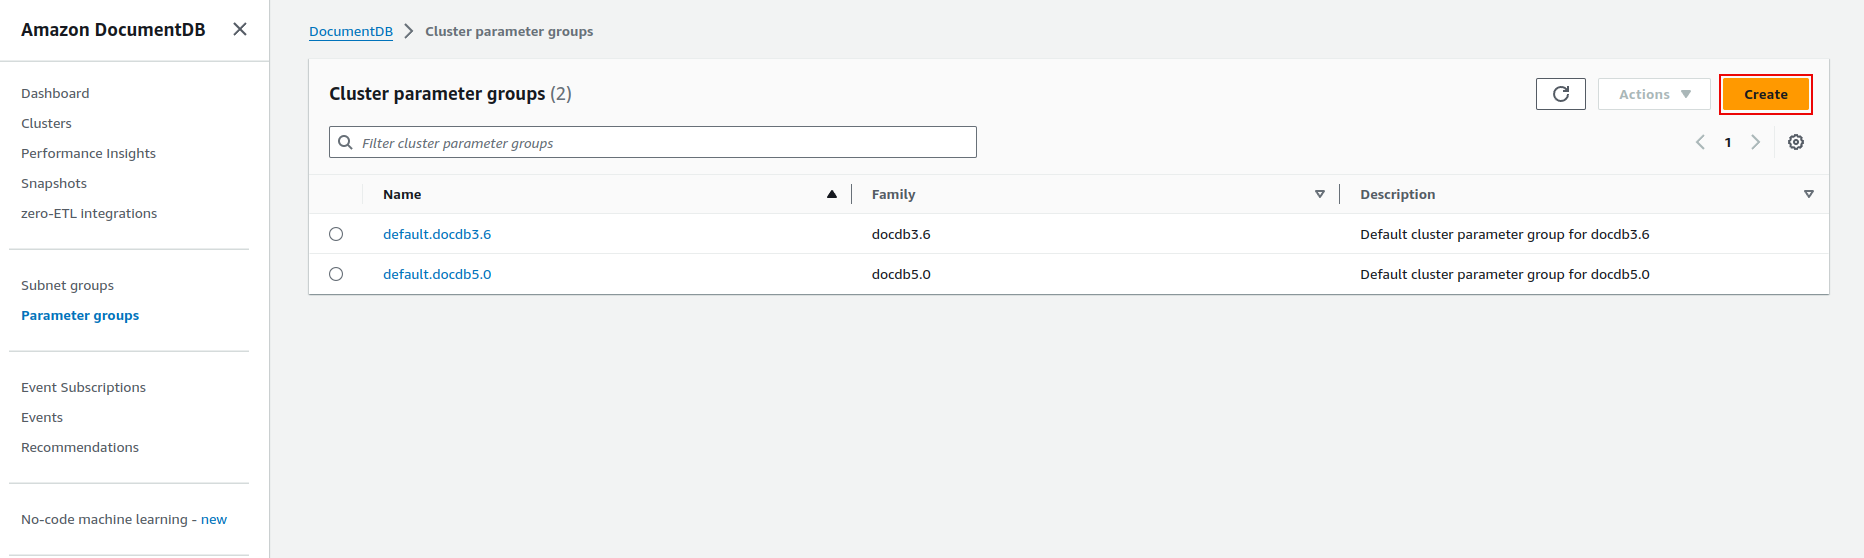Focus the filter cluster parameter groups field
The width and height of the screenshot is (1864, 558).
click(653, 142)
